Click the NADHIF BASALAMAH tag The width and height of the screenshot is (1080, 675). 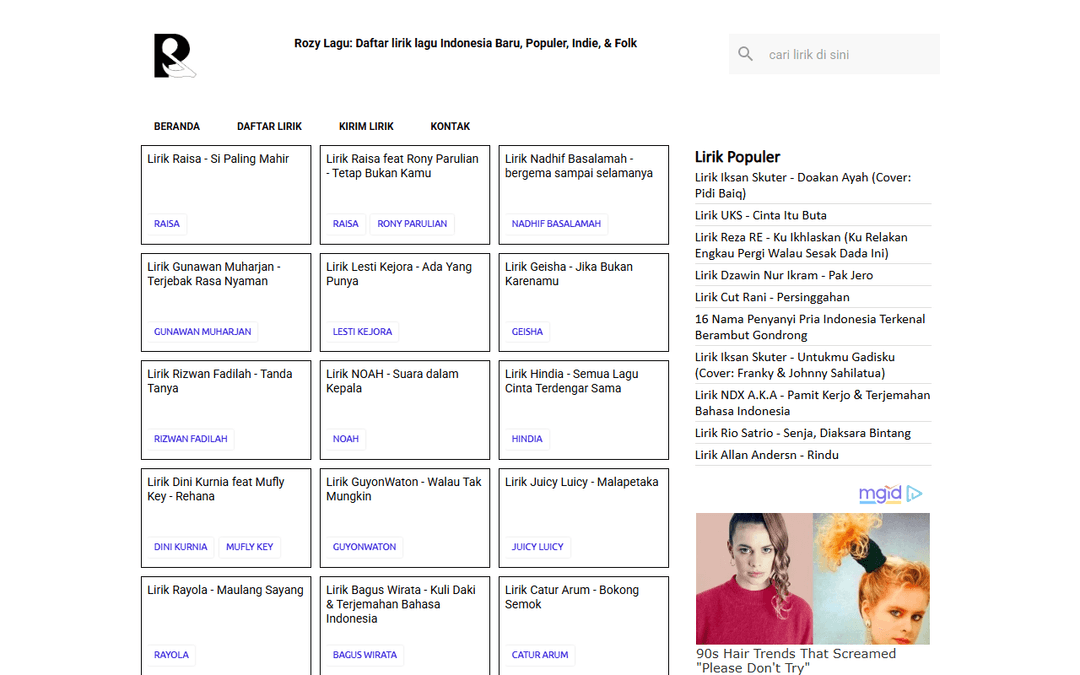(x=556, y=224)
